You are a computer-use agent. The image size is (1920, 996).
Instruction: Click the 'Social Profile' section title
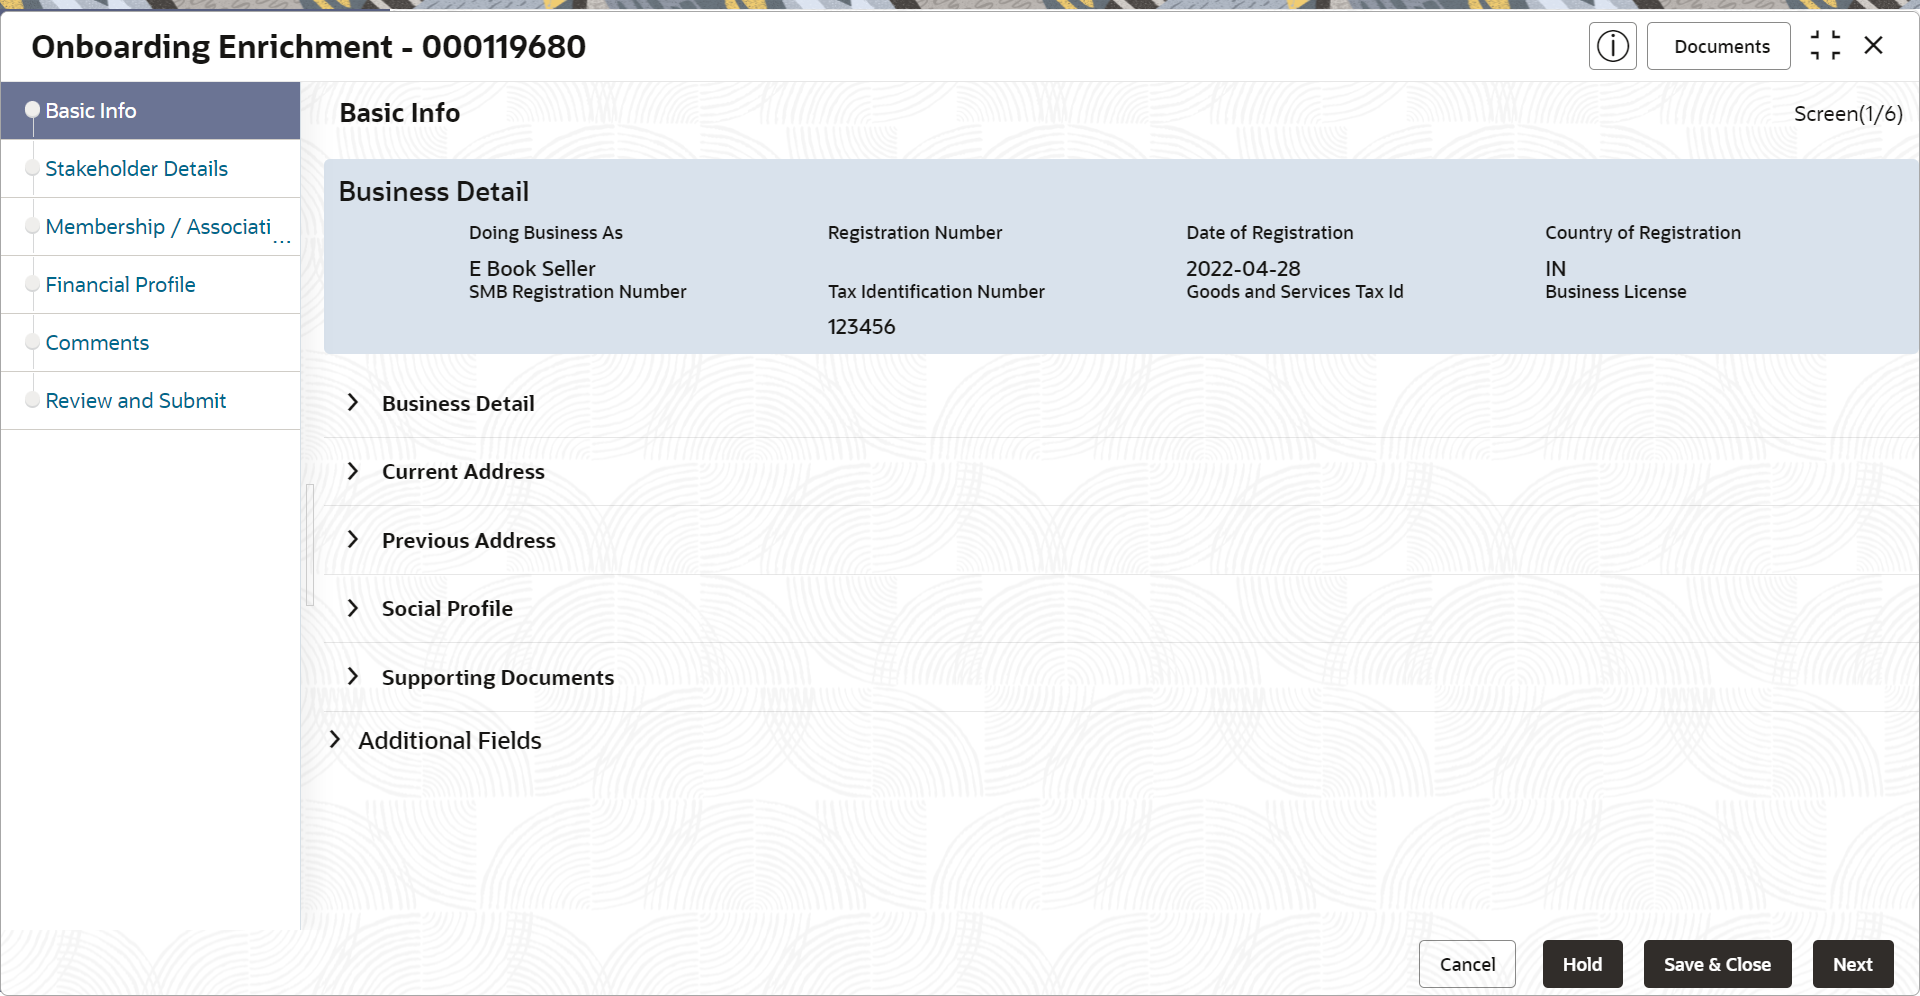pyautogui.click(x=447, y=608)
